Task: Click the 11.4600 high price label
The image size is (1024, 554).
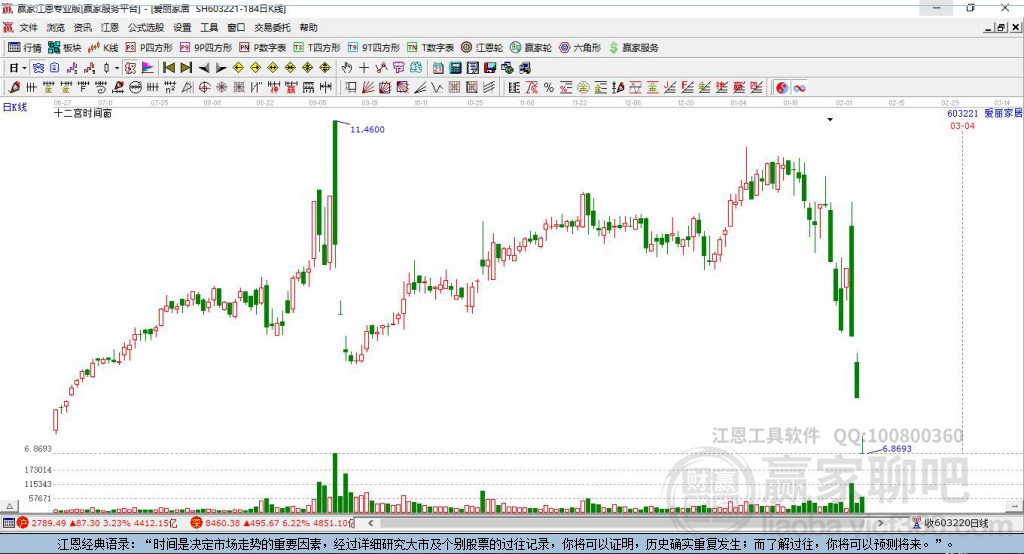Action: pyautogui.click(x=367, y=129)
